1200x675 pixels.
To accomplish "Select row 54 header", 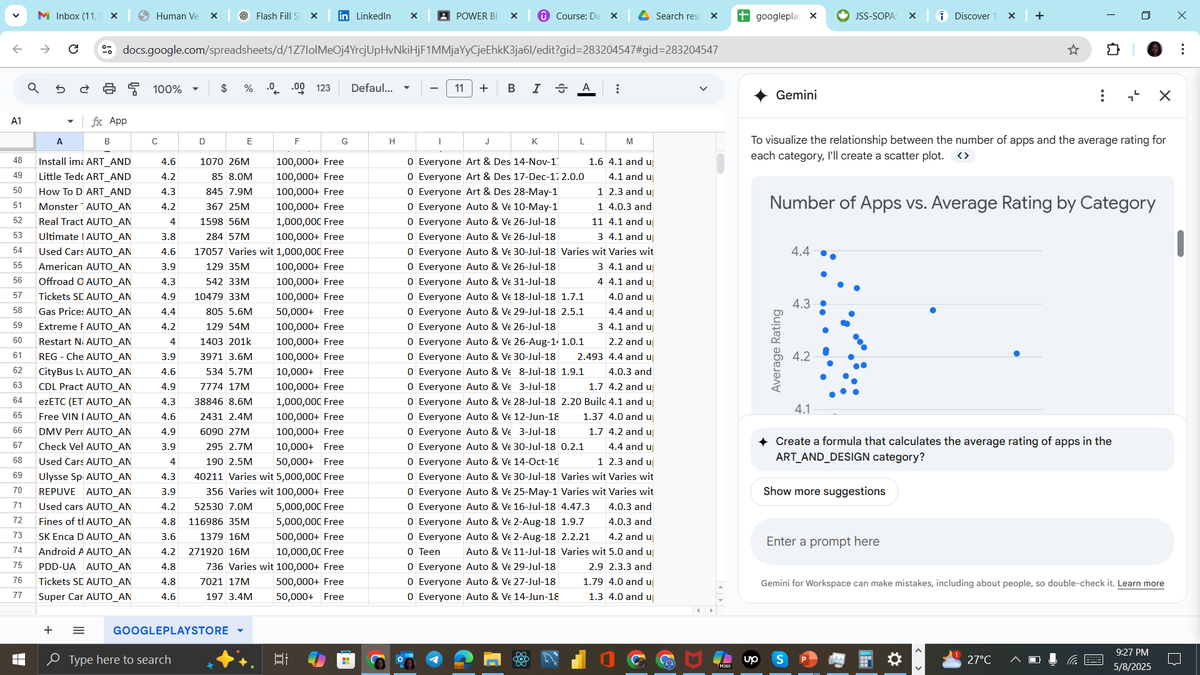I will coord(17,251).
